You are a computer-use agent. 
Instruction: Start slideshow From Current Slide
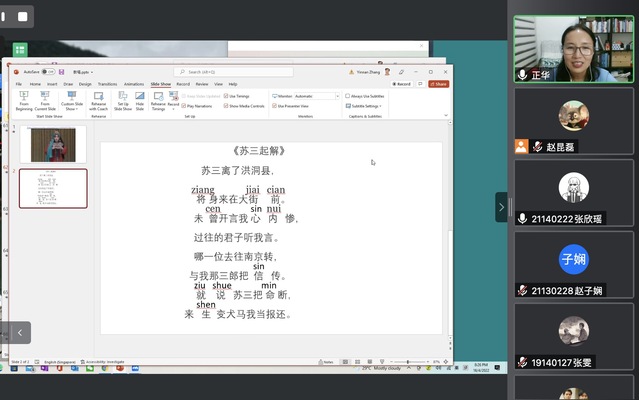coord(45,101)
